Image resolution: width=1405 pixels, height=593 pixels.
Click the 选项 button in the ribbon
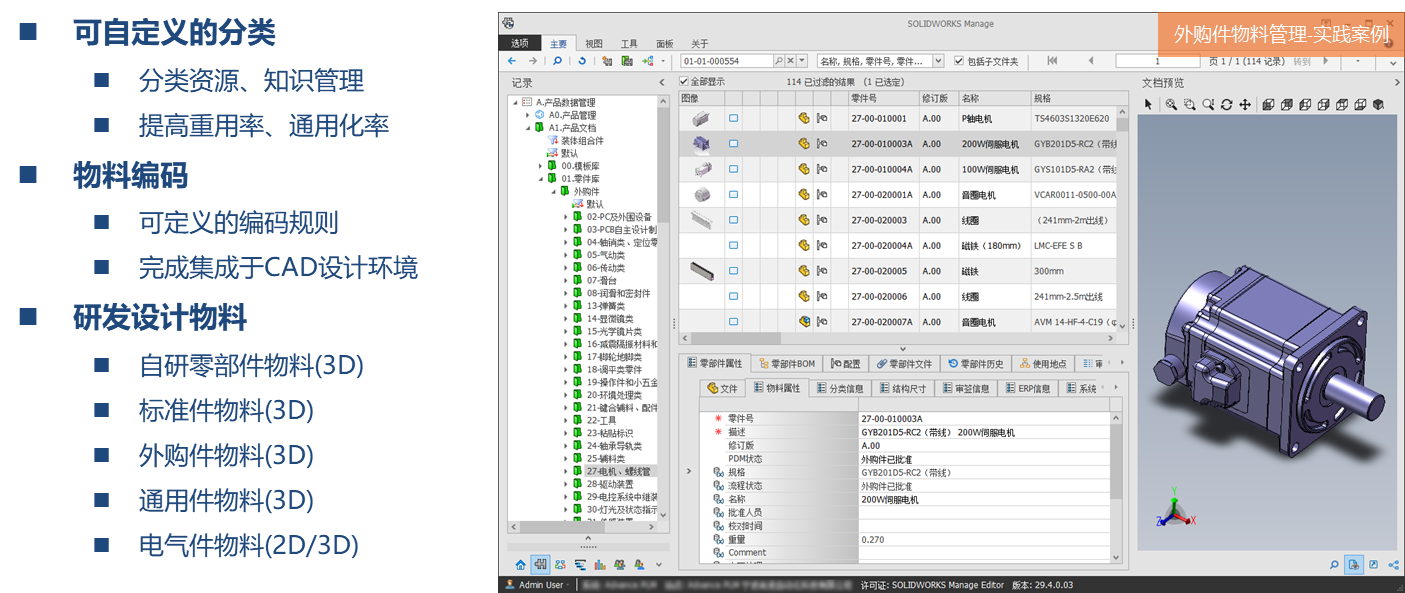point(519,44)
